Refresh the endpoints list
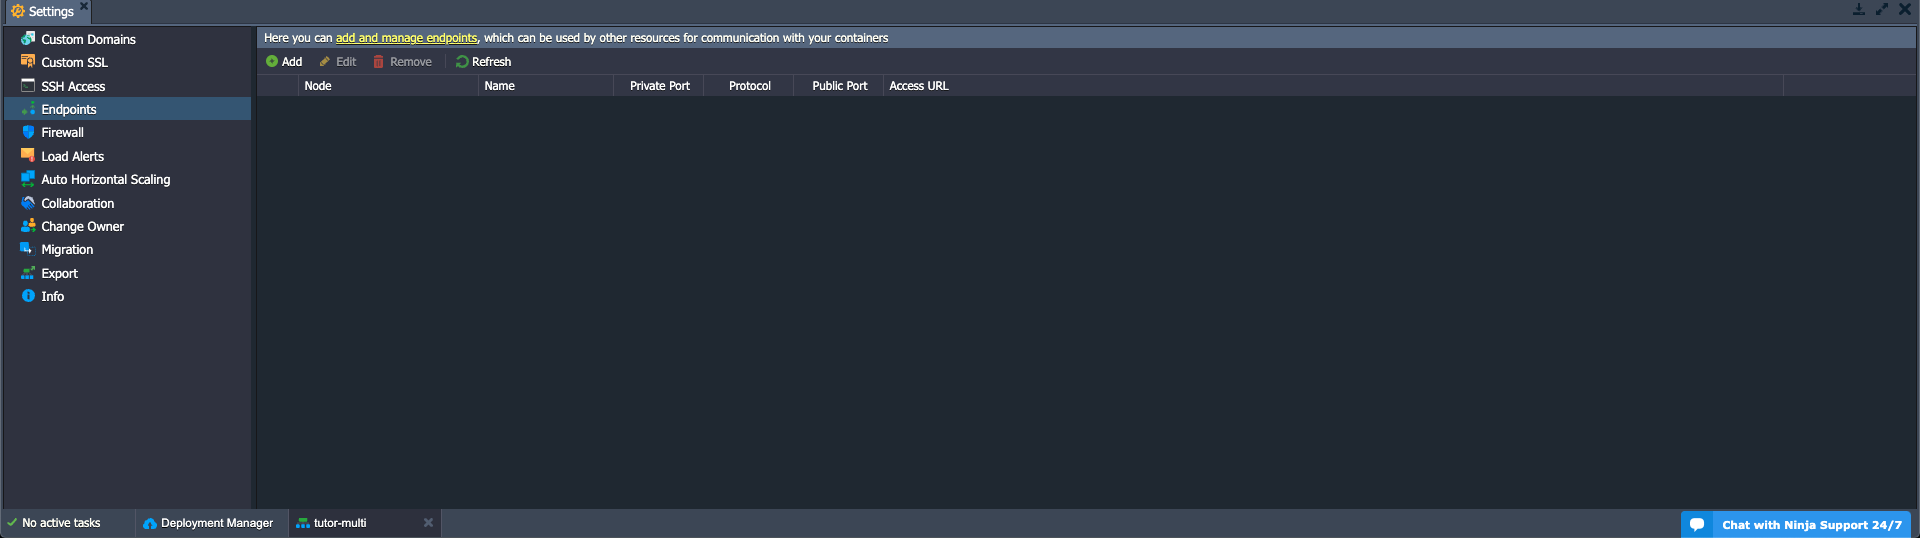This screenshot has height=538, width=1920. click(483, 62)
